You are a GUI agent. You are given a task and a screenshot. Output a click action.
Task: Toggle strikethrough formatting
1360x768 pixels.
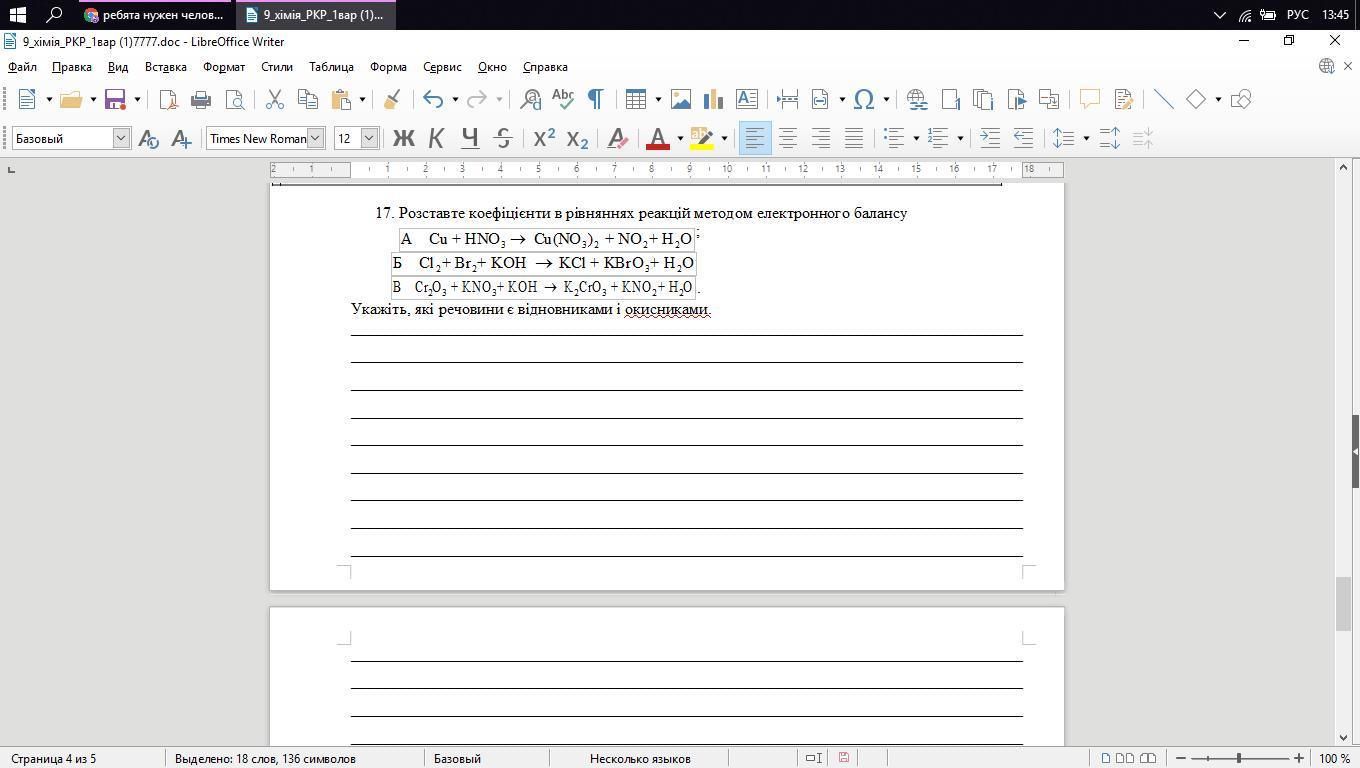(503, 138)
